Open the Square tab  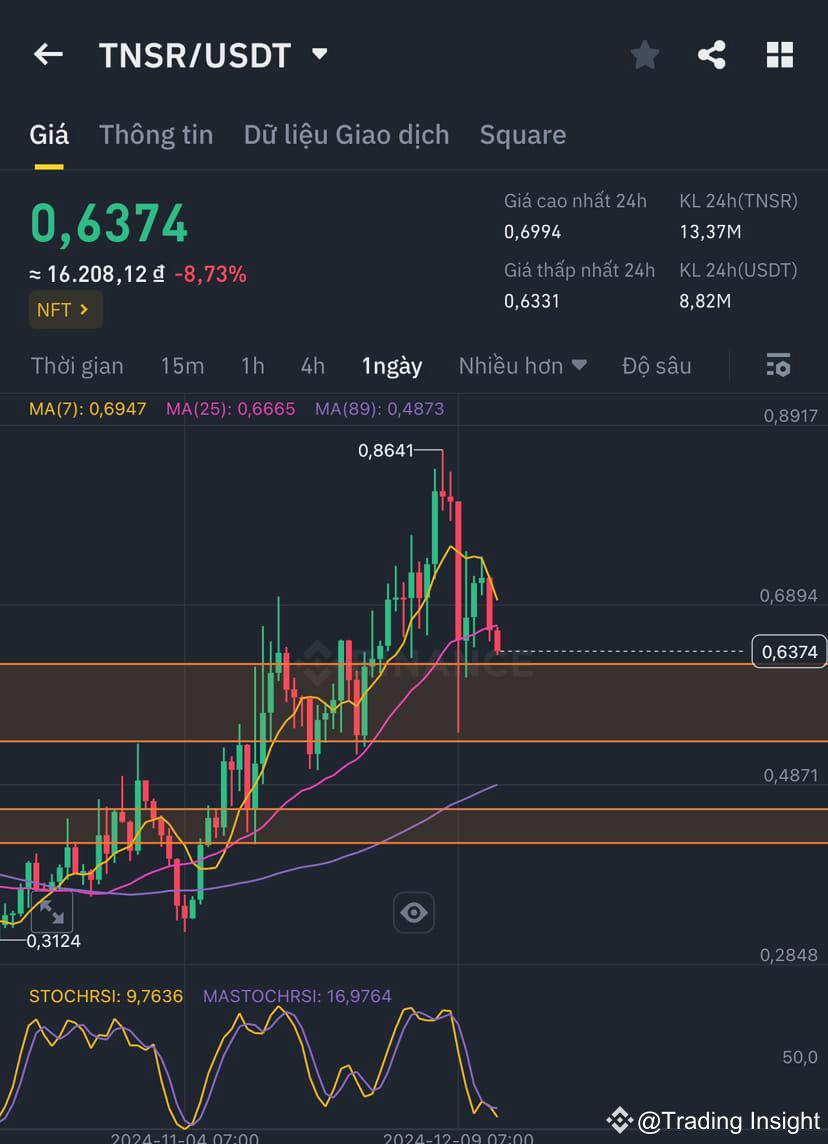click(x=523, y=134)
